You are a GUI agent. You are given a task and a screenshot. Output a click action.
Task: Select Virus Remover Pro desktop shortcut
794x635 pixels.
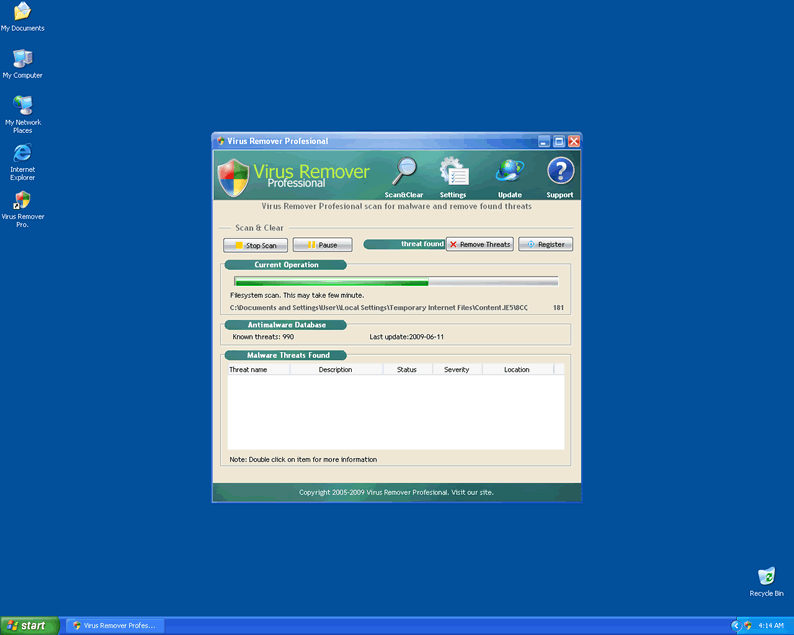(x=22, y=205)
